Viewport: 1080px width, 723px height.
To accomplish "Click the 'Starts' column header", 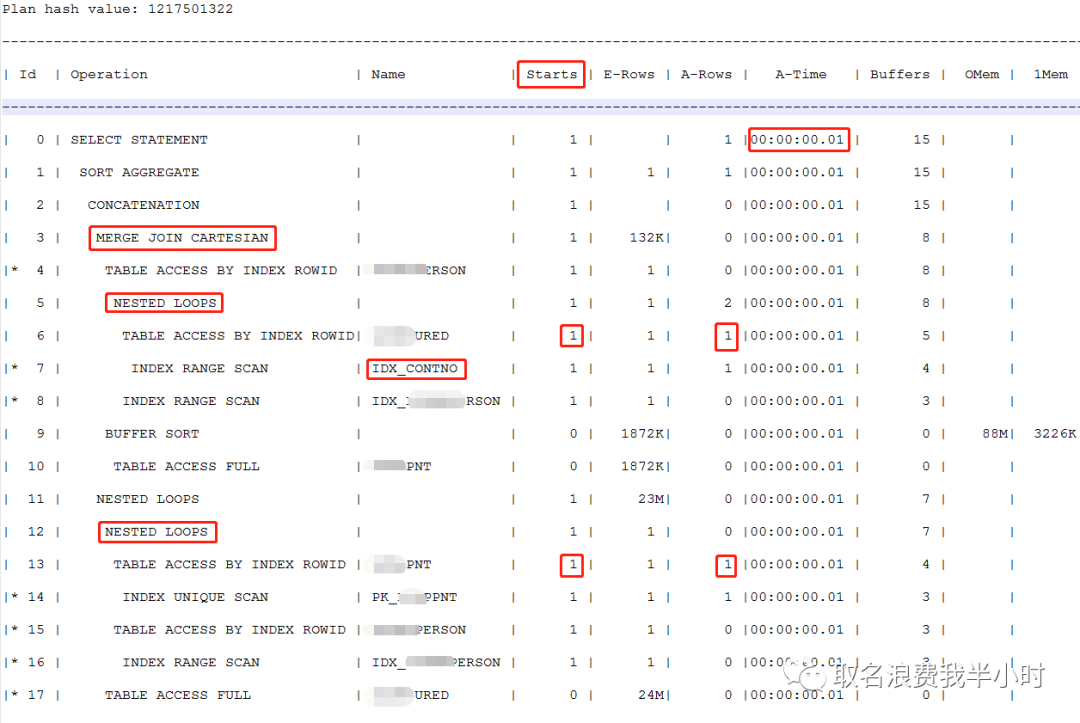I will coord(551,74).
